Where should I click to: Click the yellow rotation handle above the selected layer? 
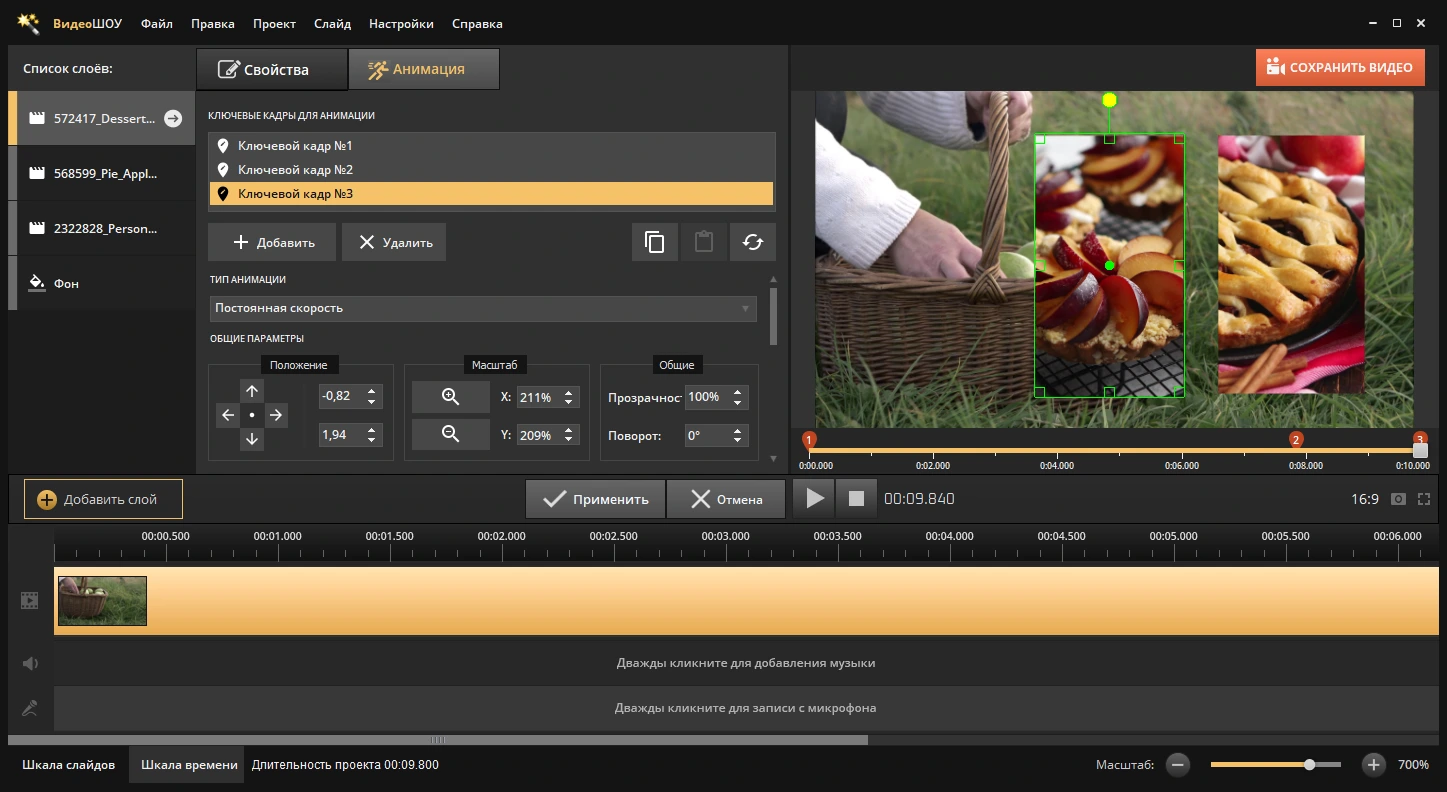pyautogui.click(x=1109, y=100)
